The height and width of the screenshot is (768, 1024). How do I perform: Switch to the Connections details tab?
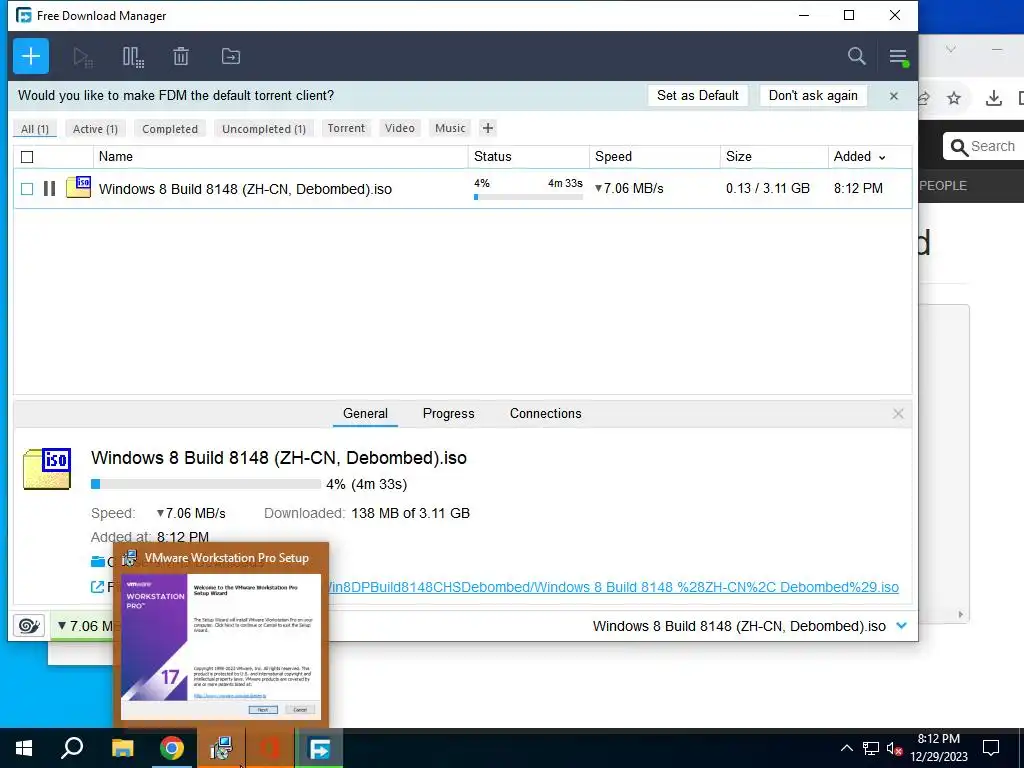tap(545, 413)
